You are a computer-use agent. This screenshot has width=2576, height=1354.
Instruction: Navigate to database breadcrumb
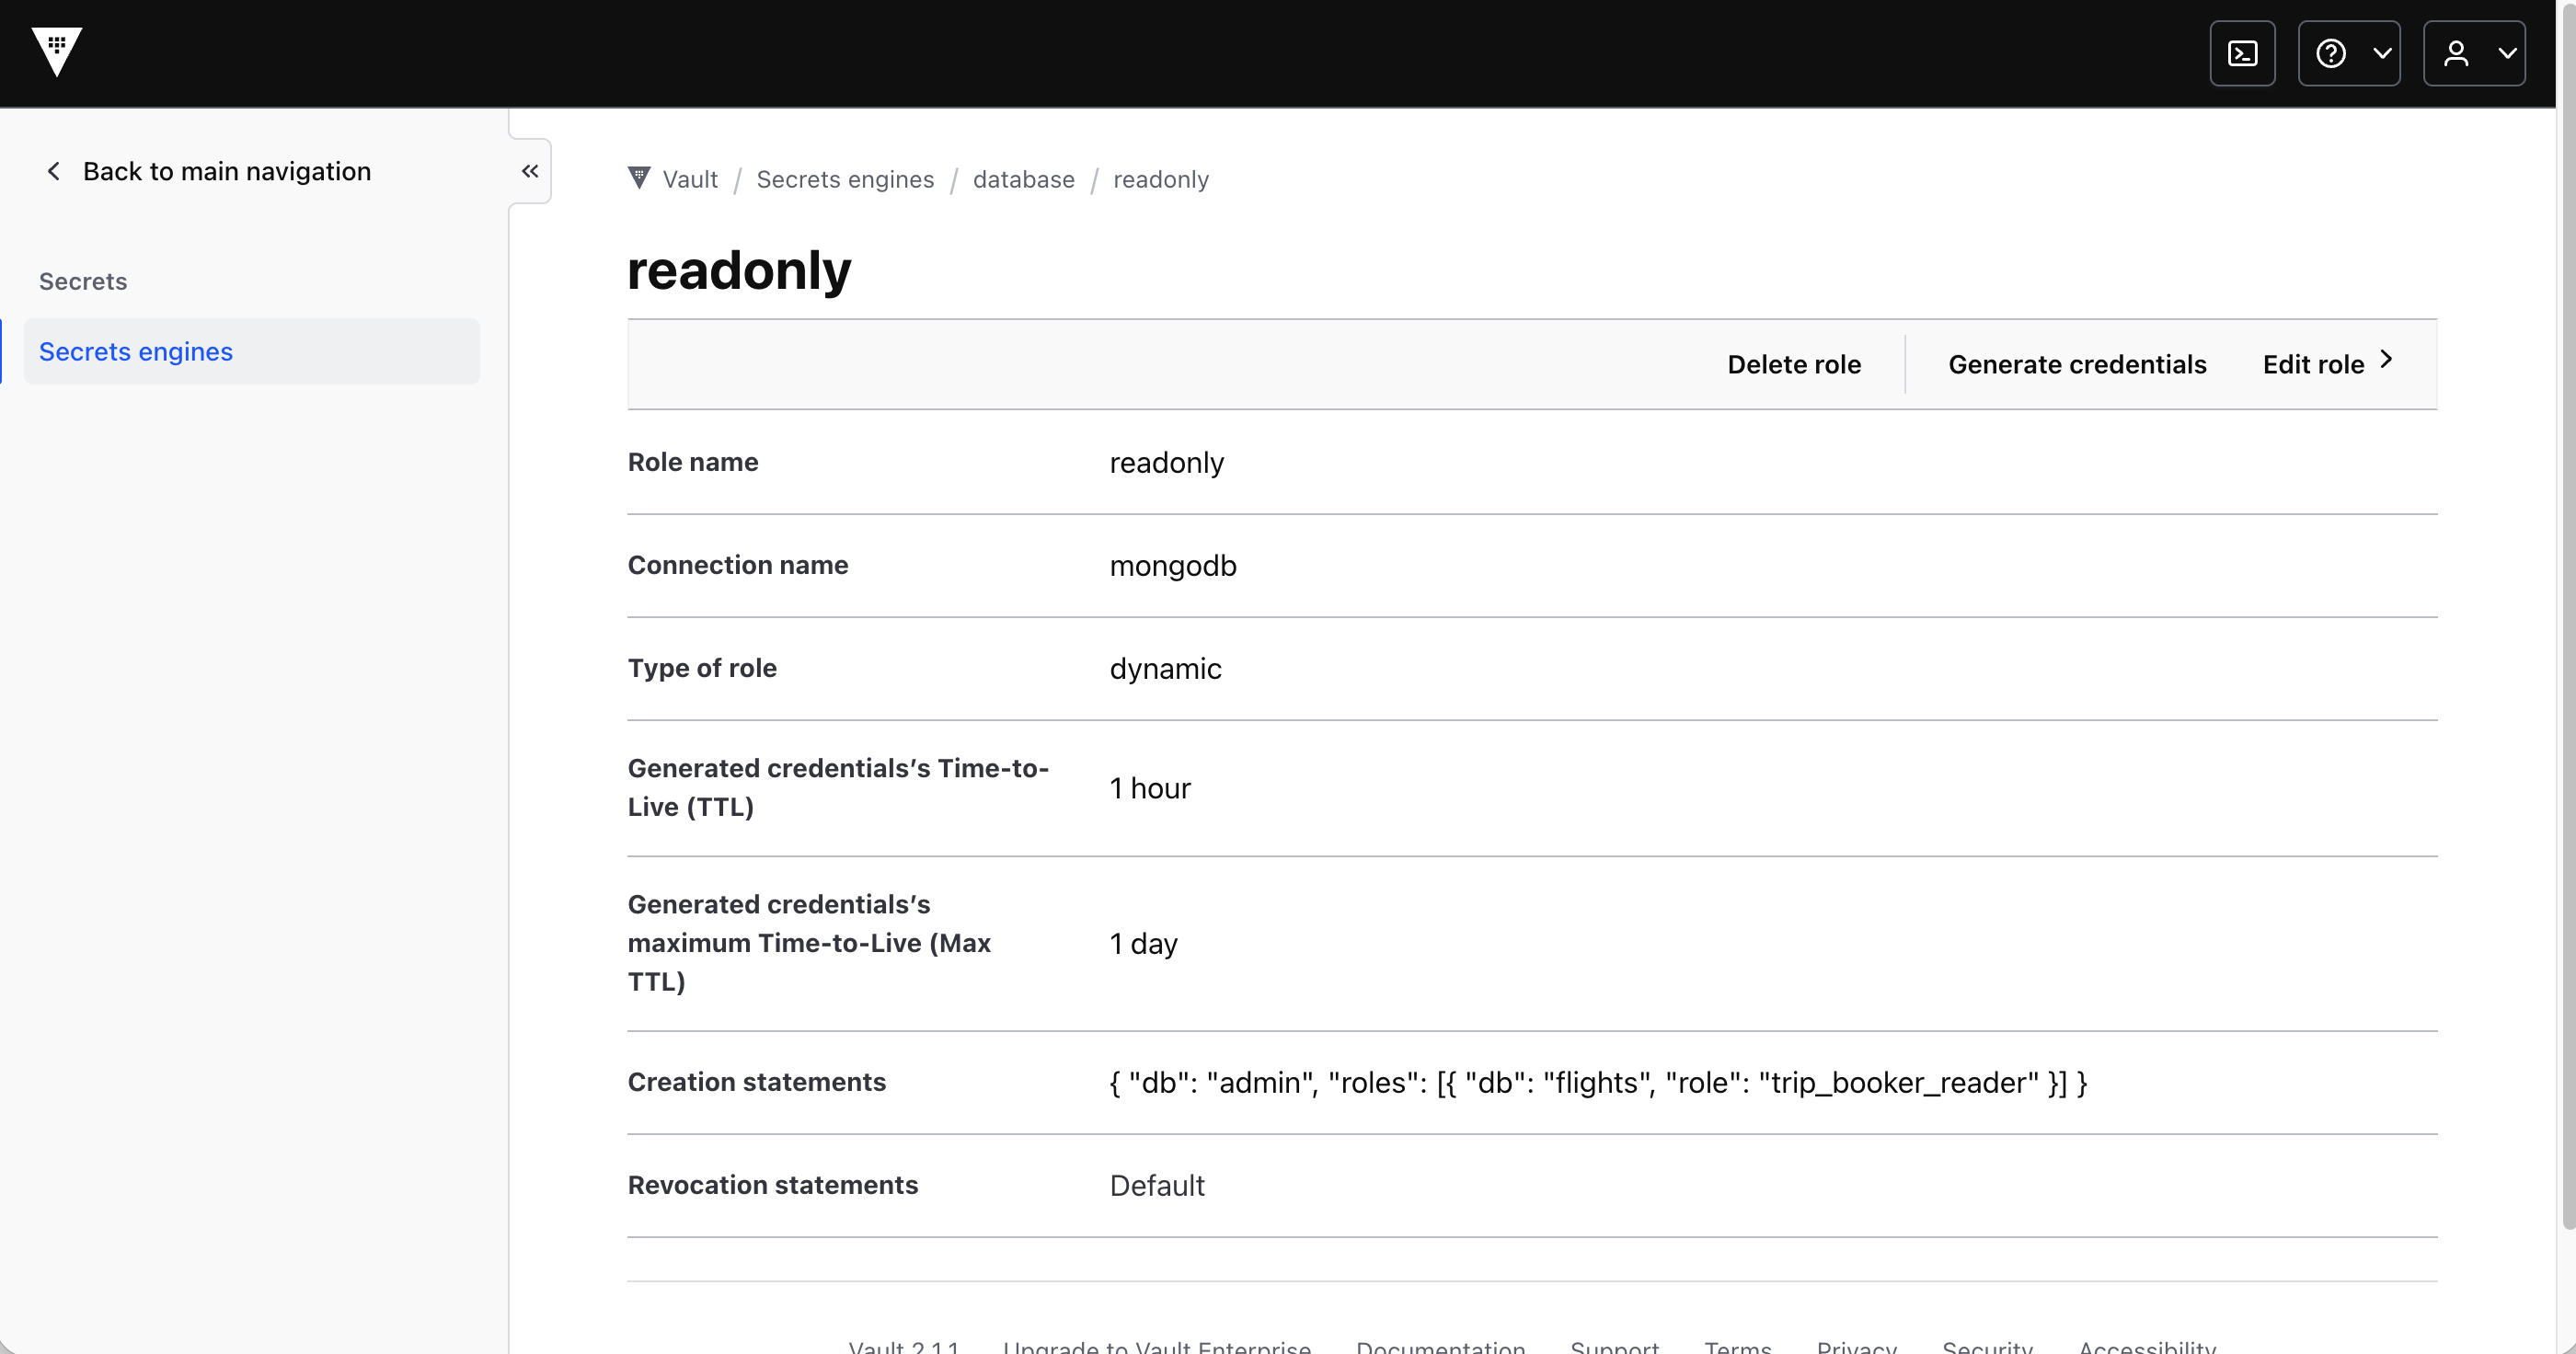(1023, 179)
